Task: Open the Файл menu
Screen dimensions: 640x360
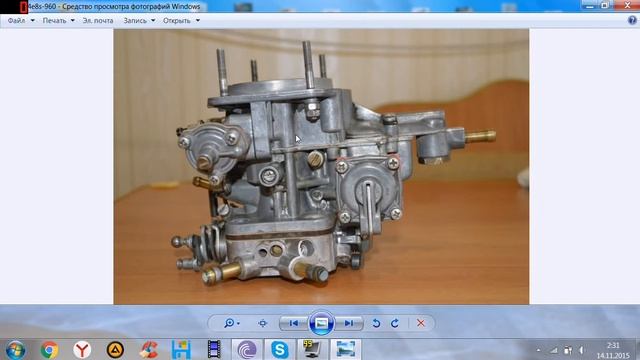Action: point(16,20)
